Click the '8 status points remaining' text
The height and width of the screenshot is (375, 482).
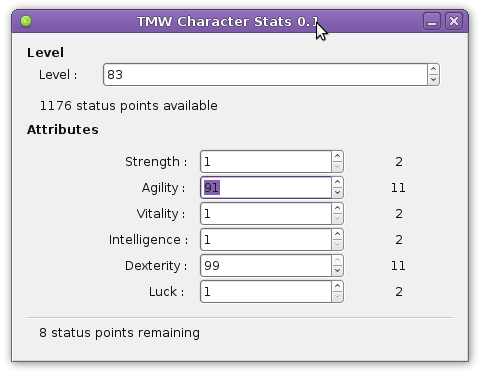tap(119, 333)
